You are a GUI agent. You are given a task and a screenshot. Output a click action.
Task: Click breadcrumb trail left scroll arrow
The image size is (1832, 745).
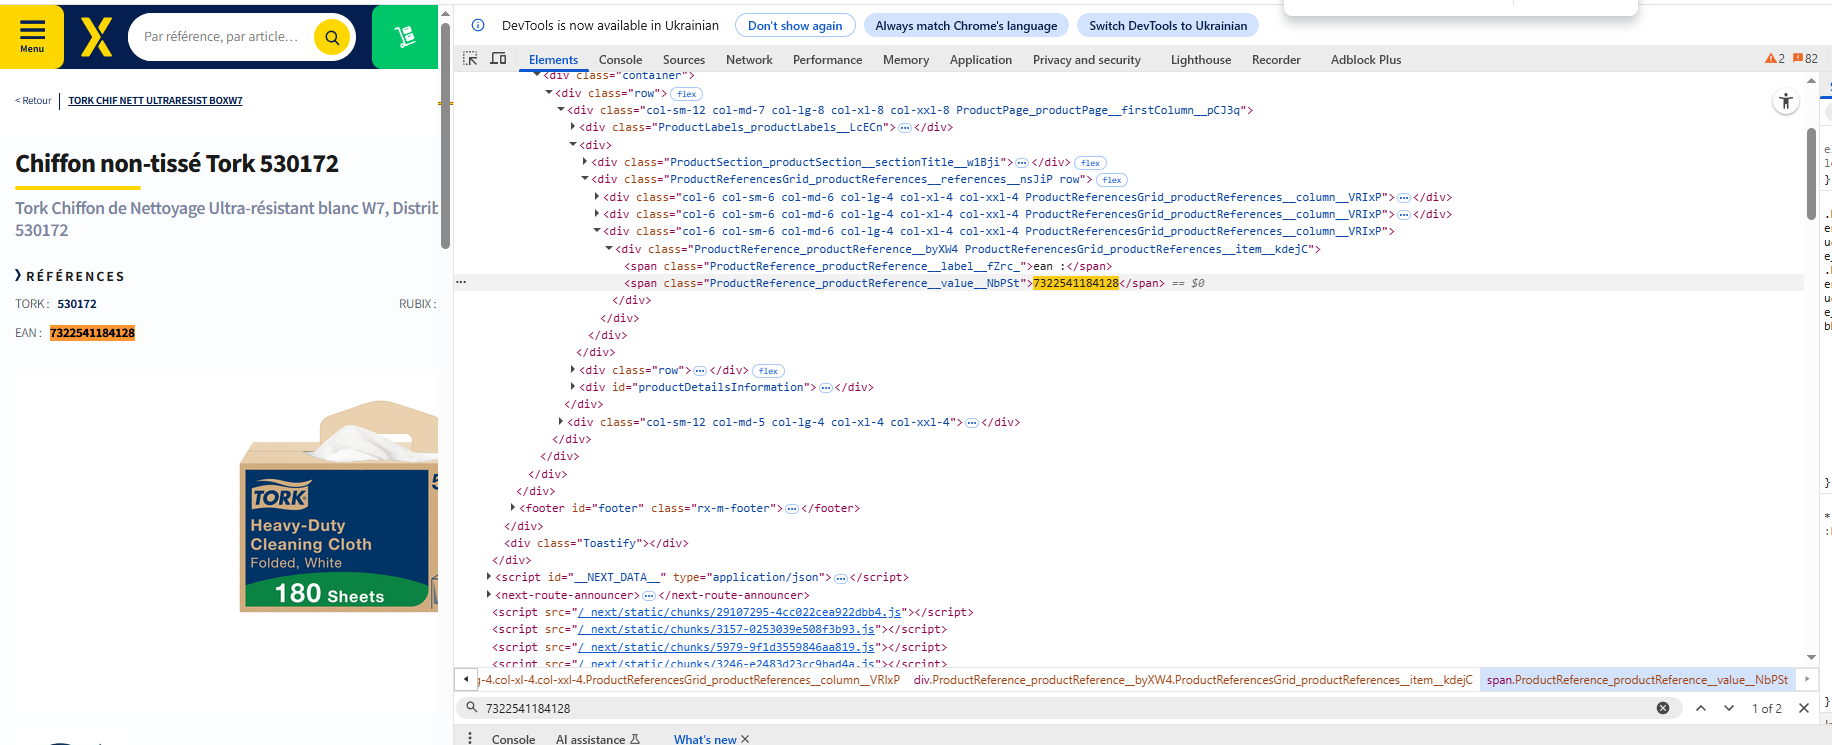[x=466, y=680]
